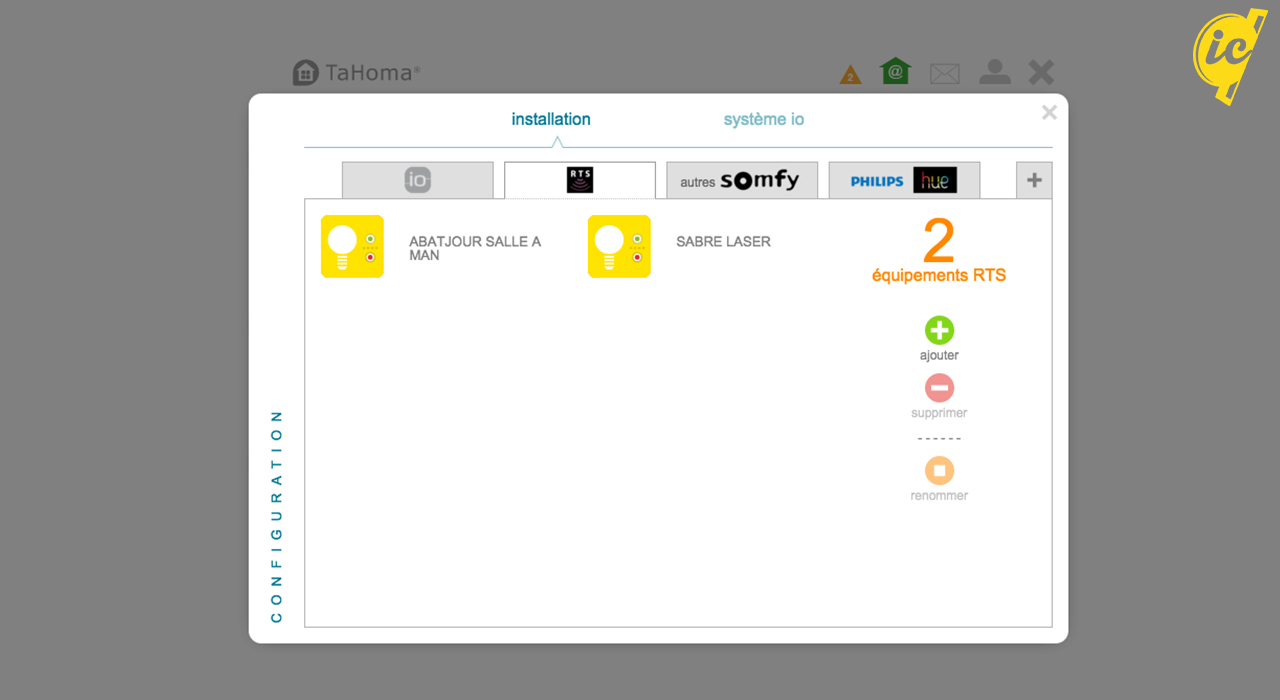Switch to the système io tab
This screenshot has width=1280, height=700.
click(x=764, y=119)
